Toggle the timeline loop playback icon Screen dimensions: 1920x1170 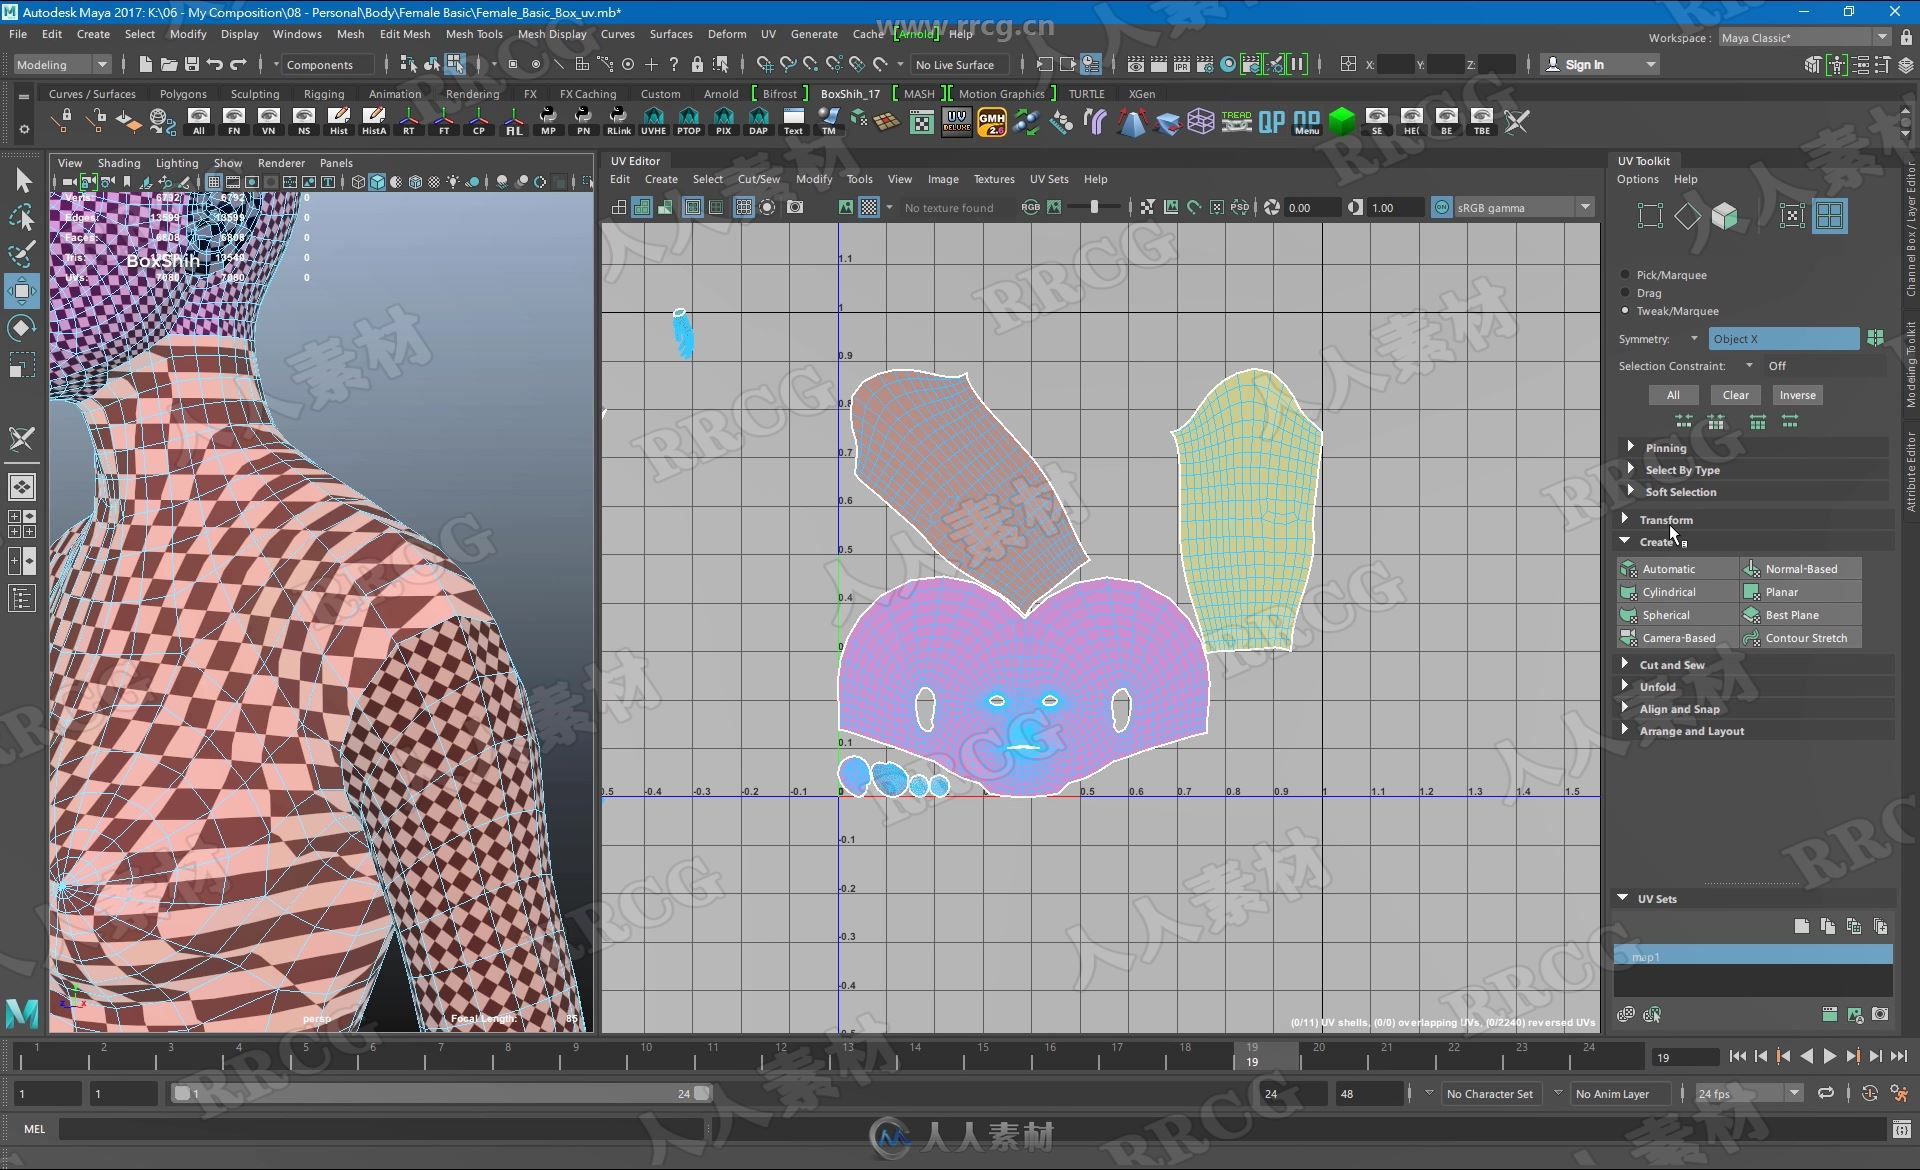[1826, 1093]
